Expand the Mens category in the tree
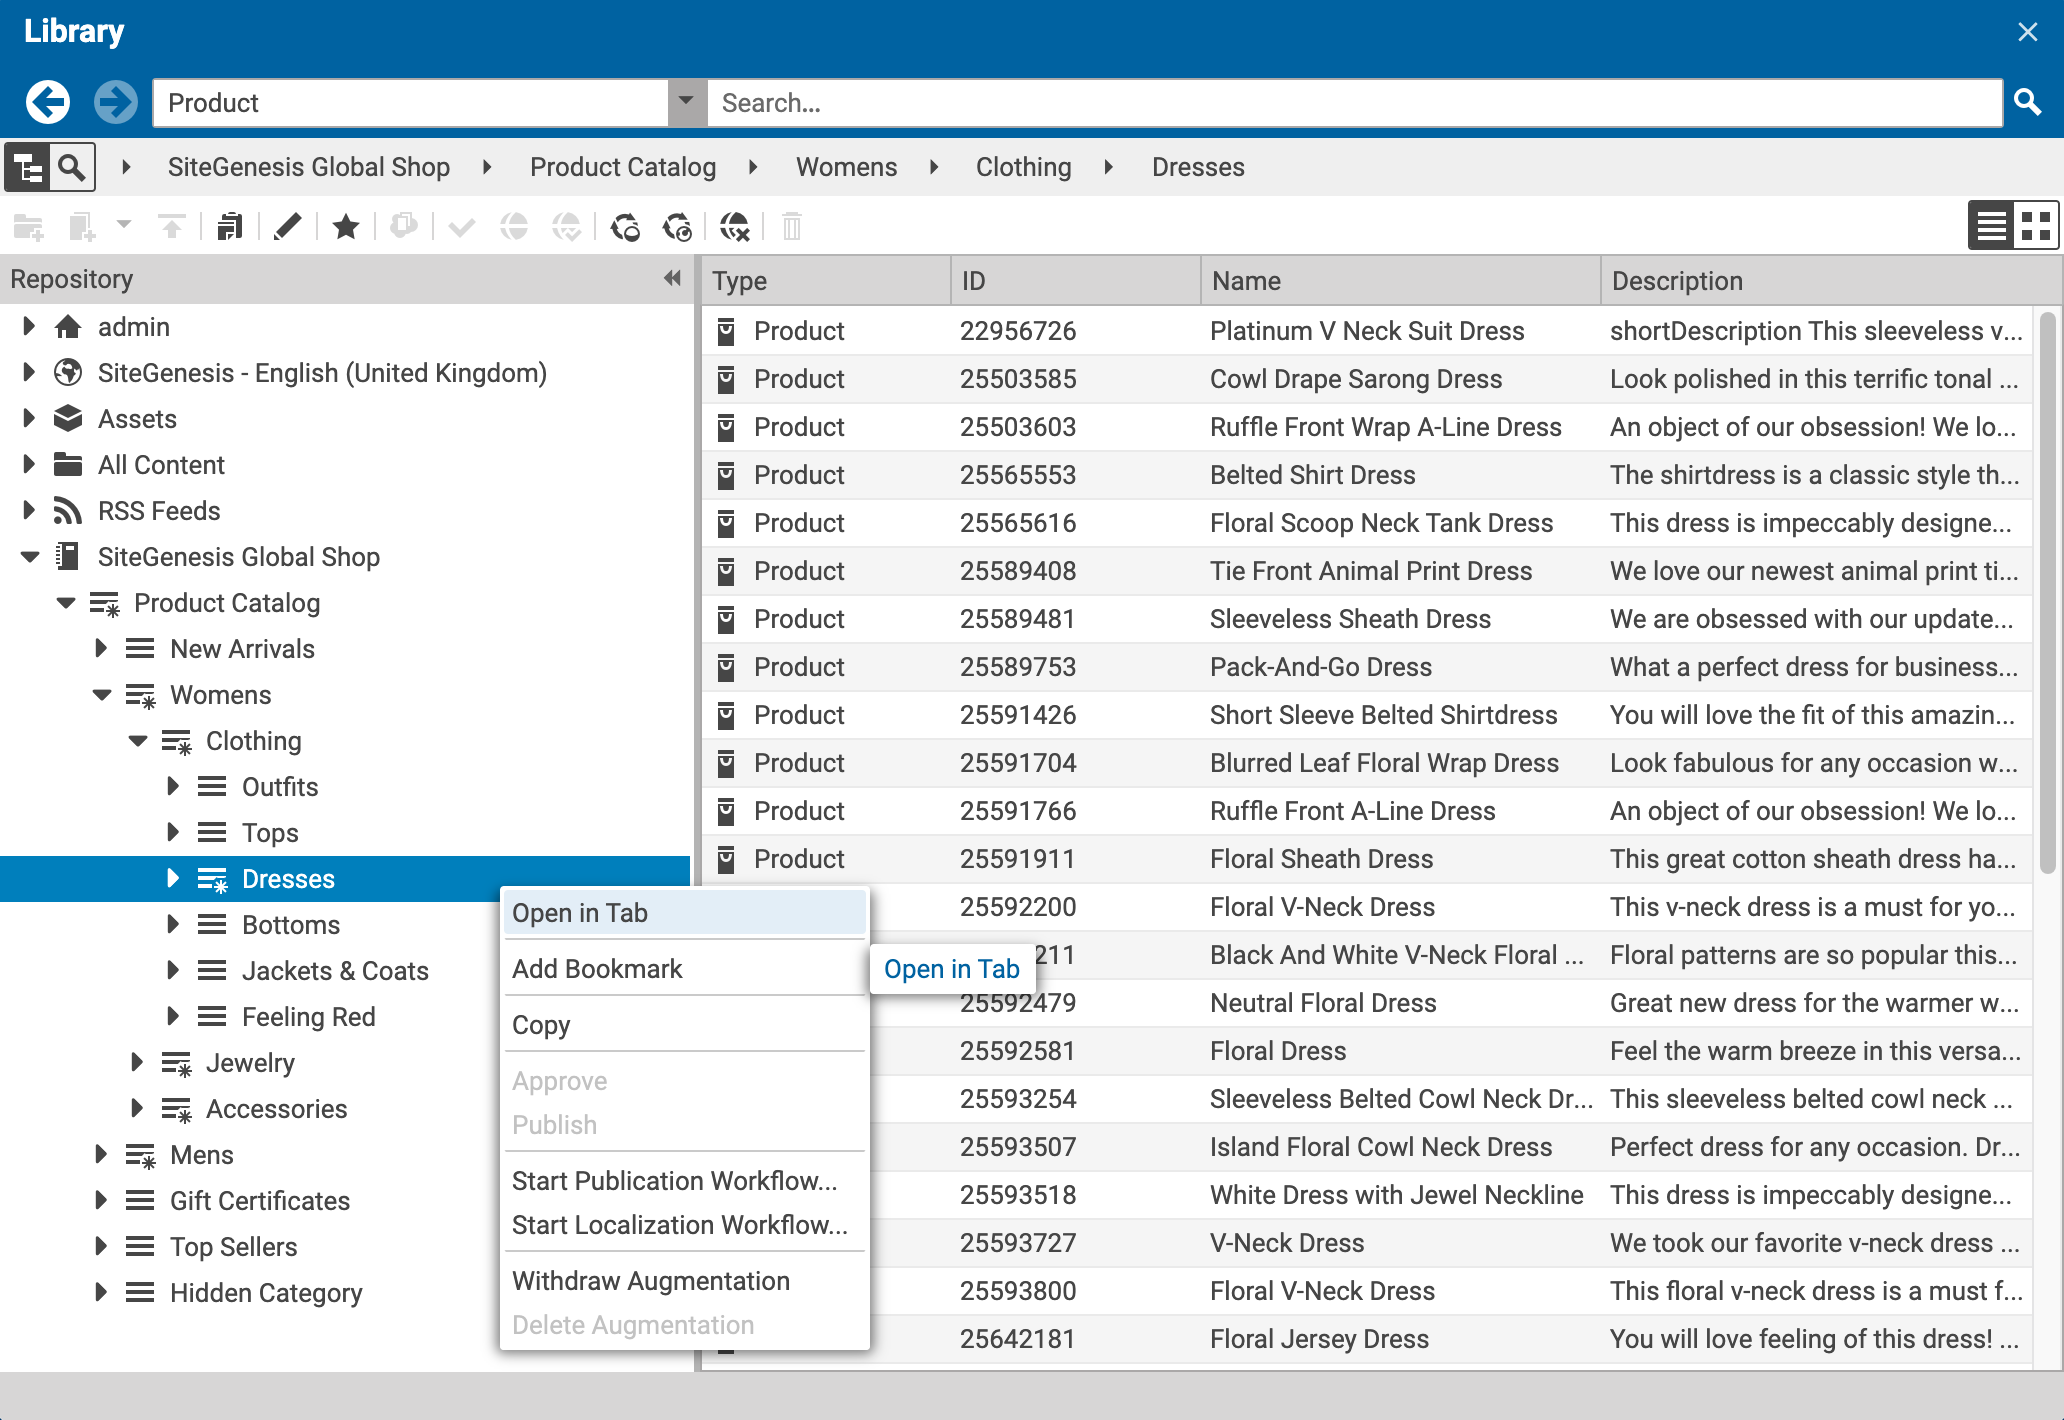The width and height of the screenshot is (2064, 1420). click(x=101, y=1154)
